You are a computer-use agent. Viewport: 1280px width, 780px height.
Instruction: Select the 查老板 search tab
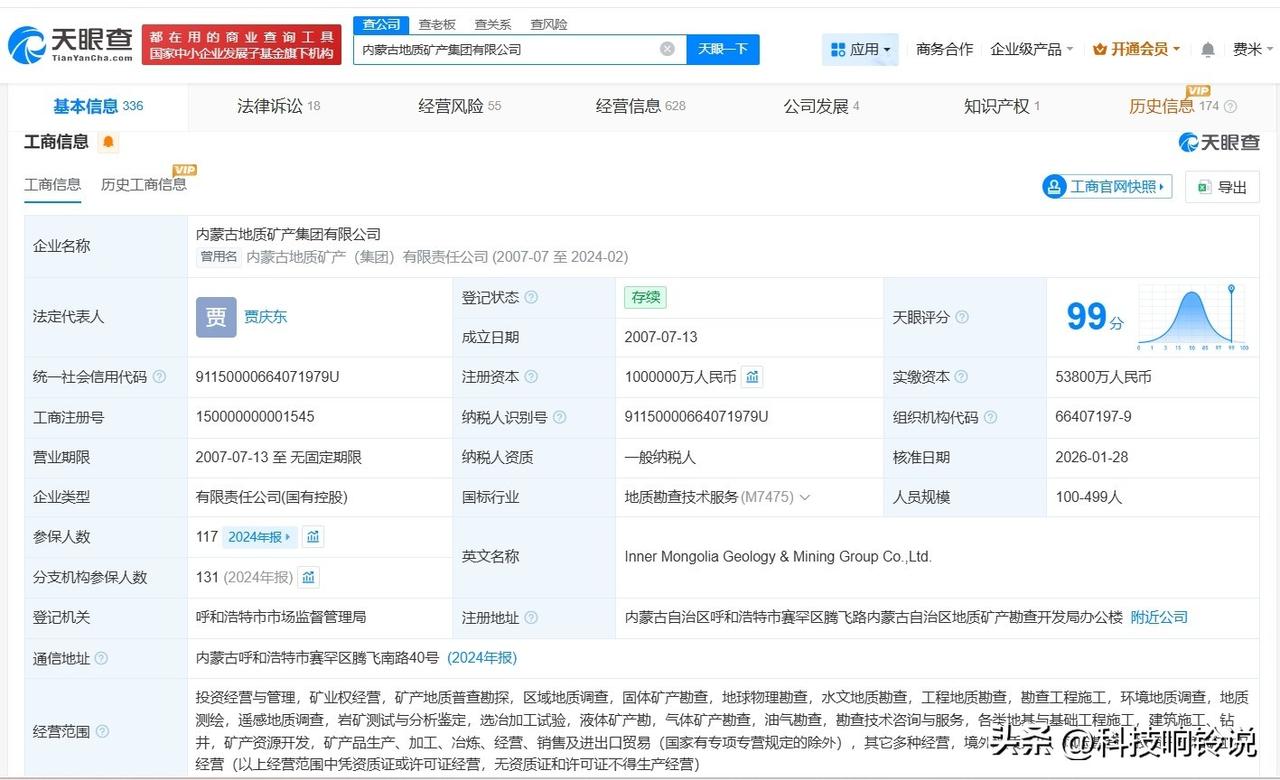click(x=437, y=24)
